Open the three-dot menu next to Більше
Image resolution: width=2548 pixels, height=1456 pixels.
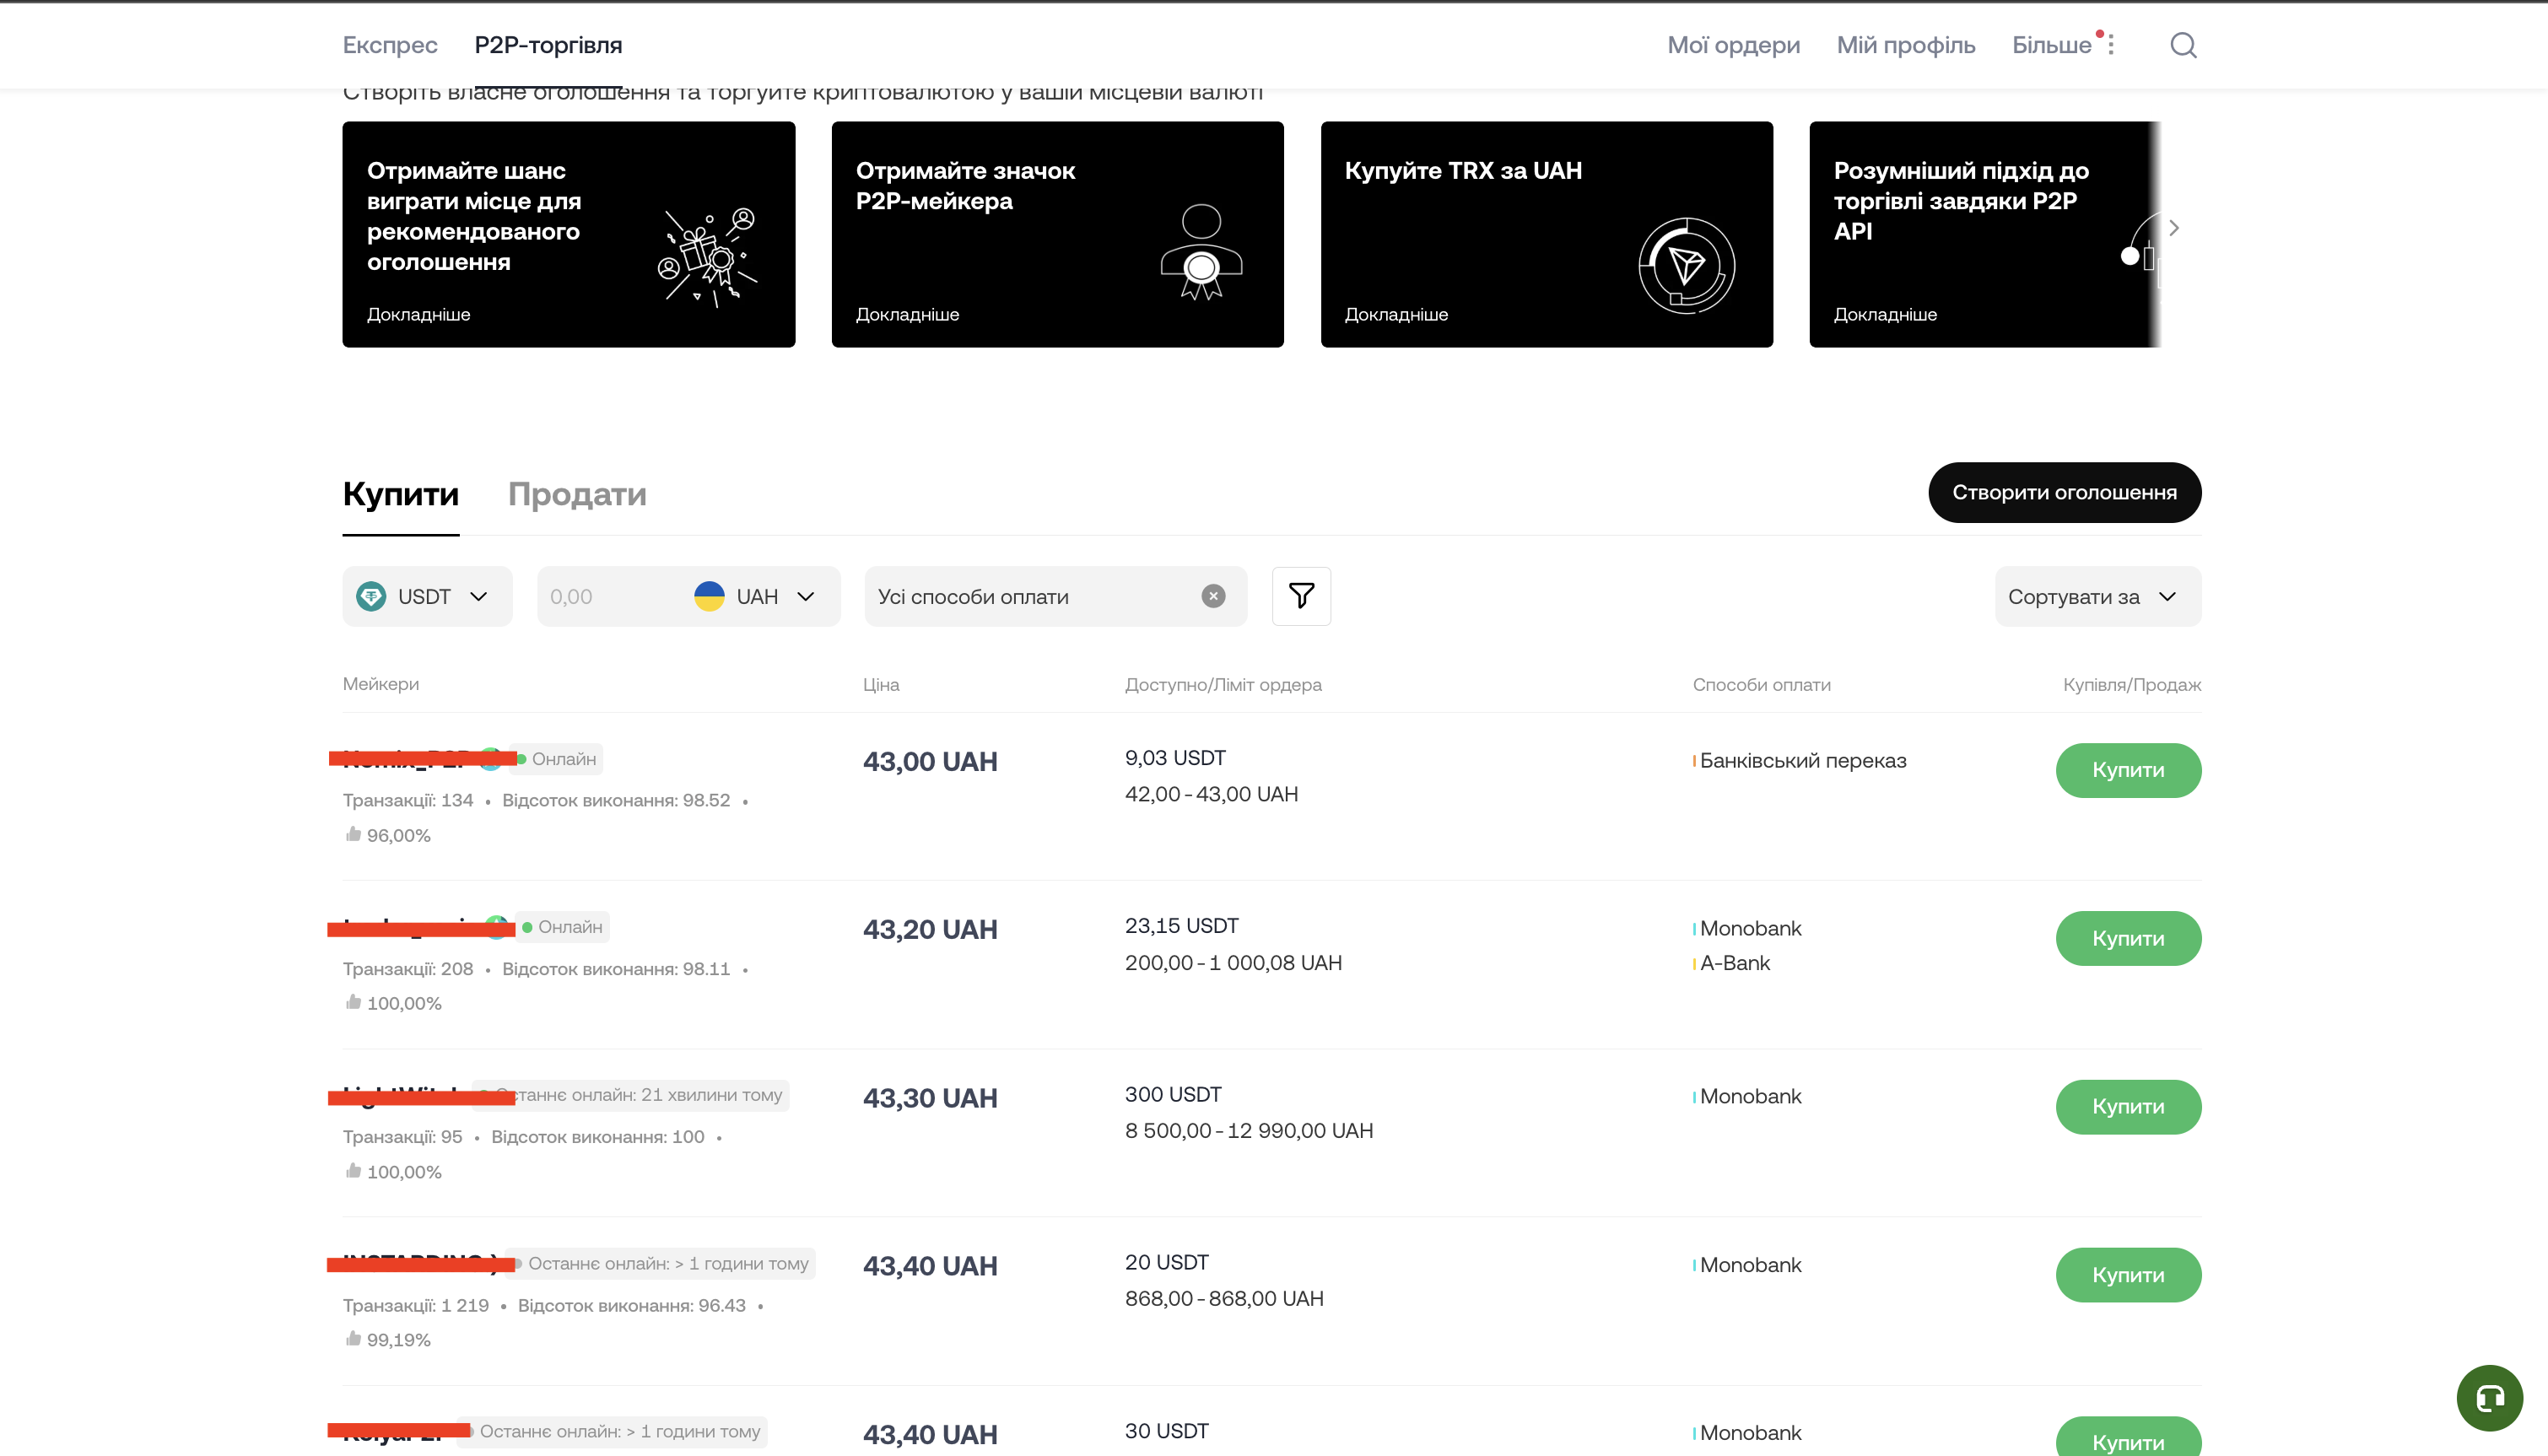[x=2110, y=44]
